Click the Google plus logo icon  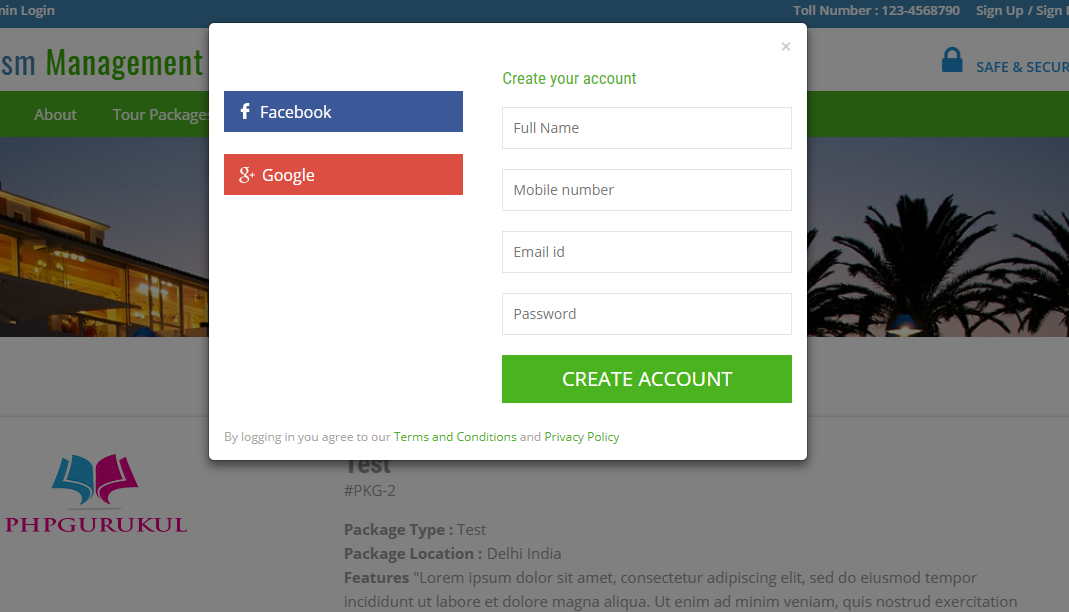pos(247,175)
